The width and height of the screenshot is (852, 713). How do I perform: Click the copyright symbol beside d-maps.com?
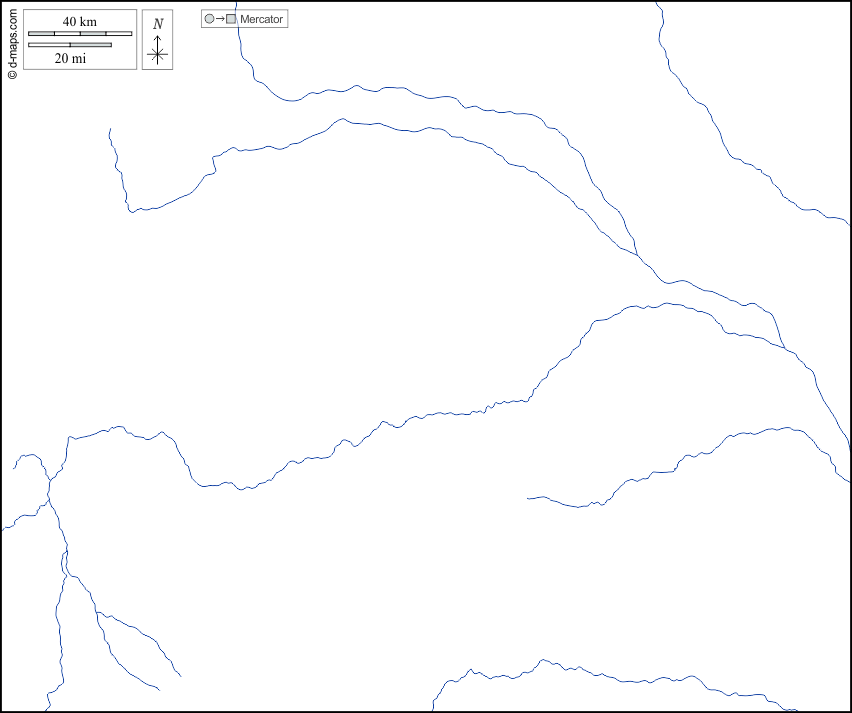point(12,73)
